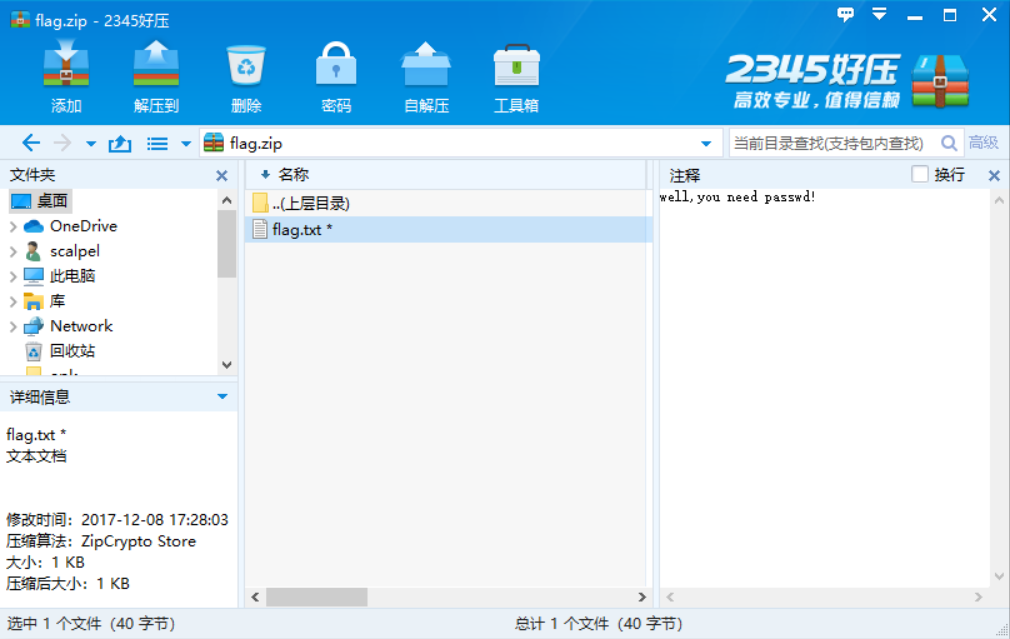Expand the Network tree node
The width and height of the screenshot is (1010, 639).
click(13, 327)
